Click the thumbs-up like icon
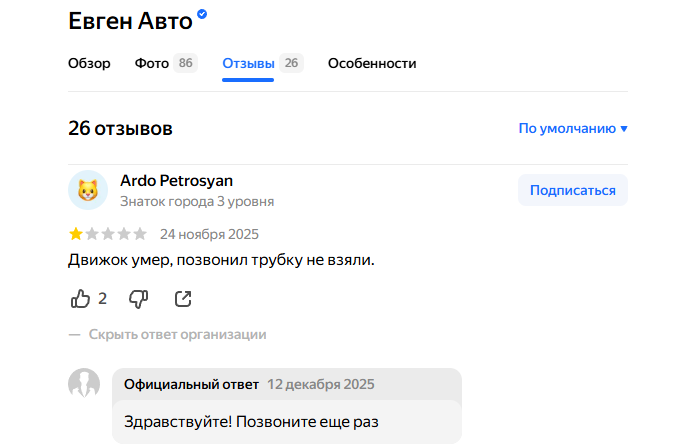690x447 pixels. pyautogui.click(x=81, y=298)
